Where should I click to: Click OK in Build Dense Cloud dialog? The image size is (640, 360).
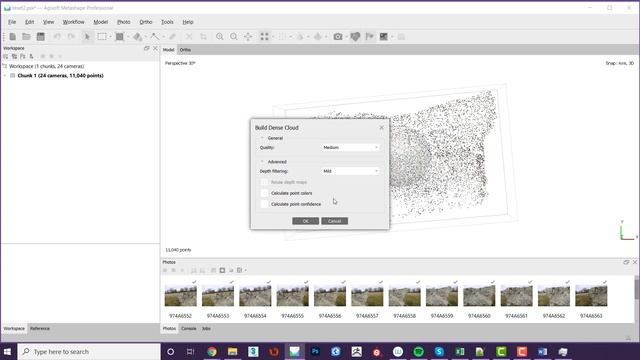click(305, 221)
